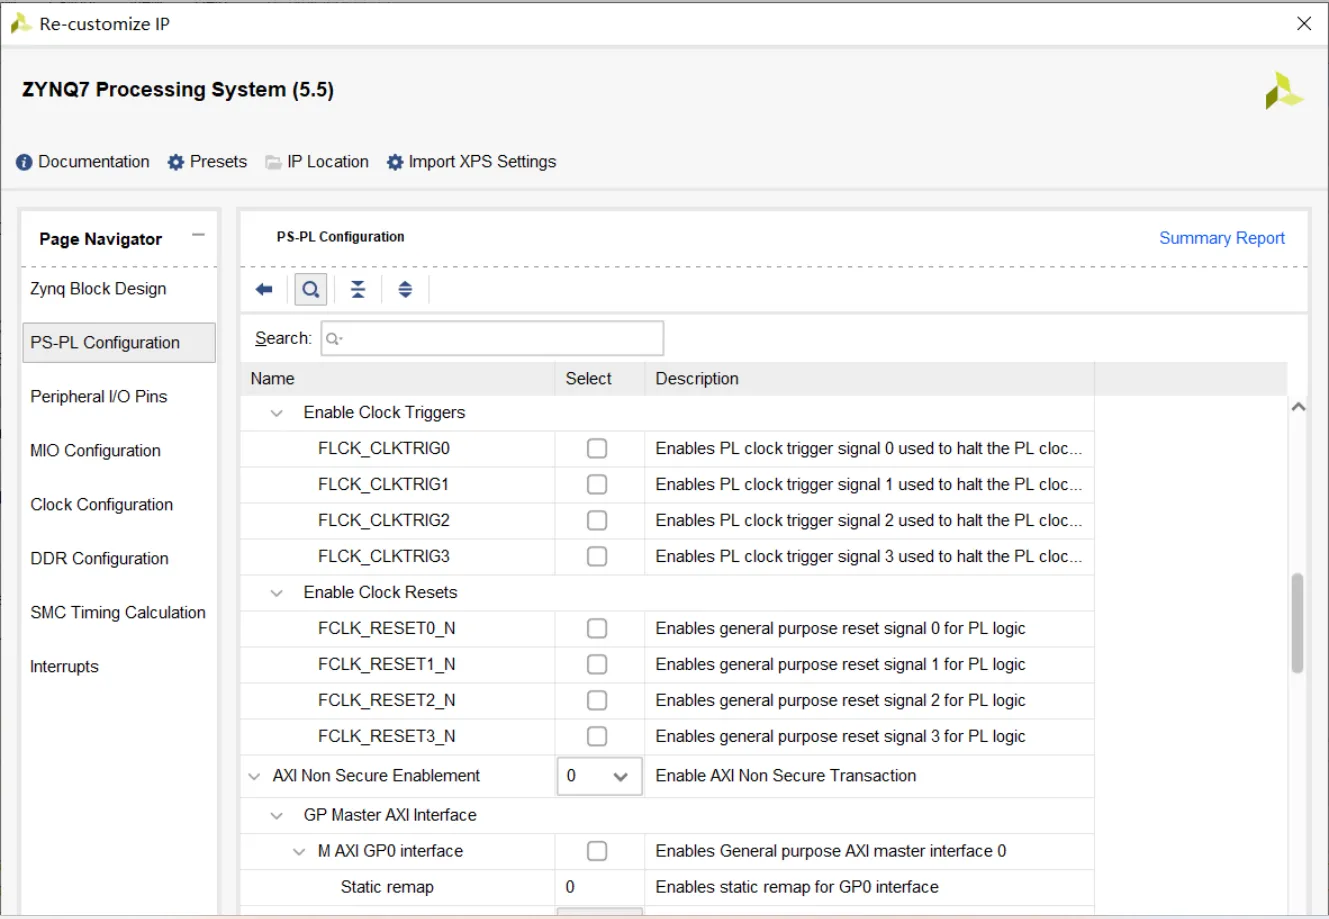
Task: Open Clock Configuration page
Action: point(101,505)
